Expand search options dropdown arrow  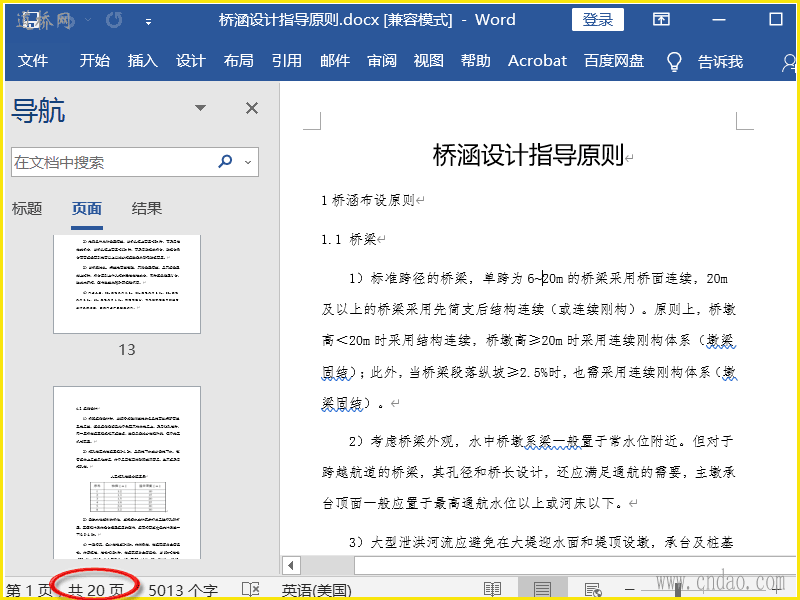tap(248, 162)
